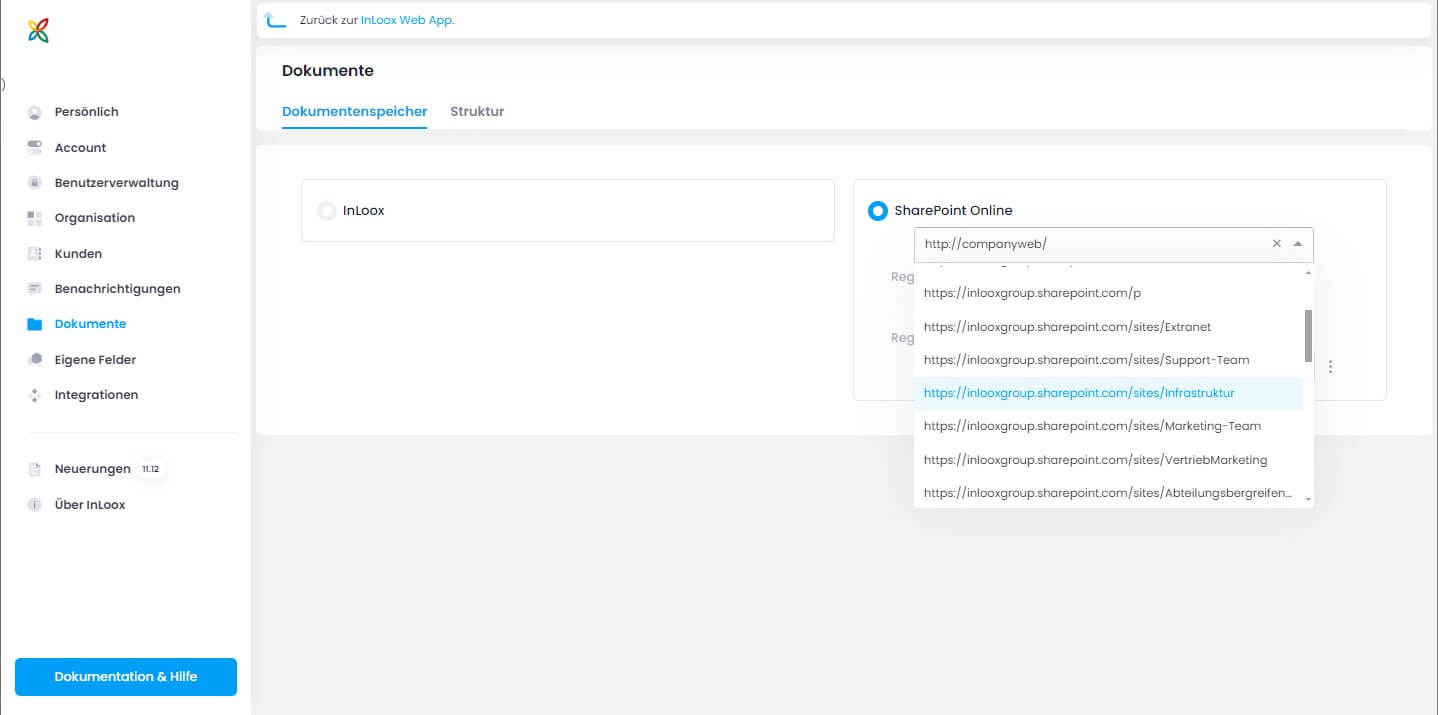Viewport: 1438px width, 715px height.
Task: Open Integrationen via its sidebar icon
Action: coord(35,395)
